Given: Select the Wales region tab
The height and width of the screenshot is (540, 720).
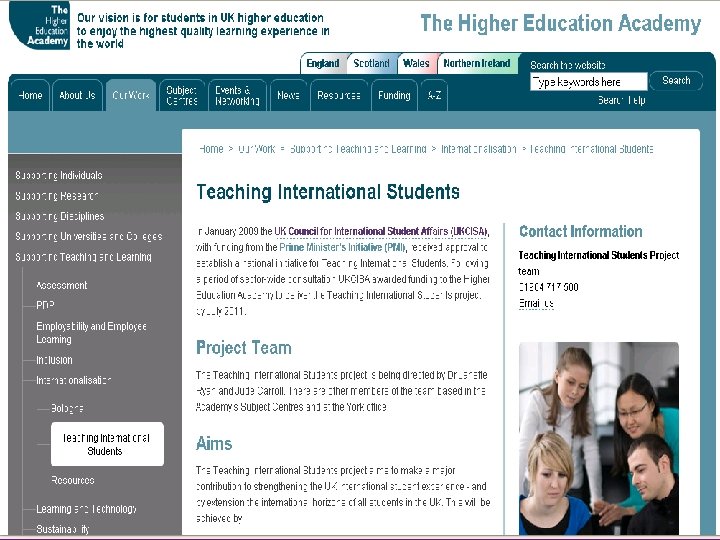Looking at the screenshot, I should click(x=416, y=63).
